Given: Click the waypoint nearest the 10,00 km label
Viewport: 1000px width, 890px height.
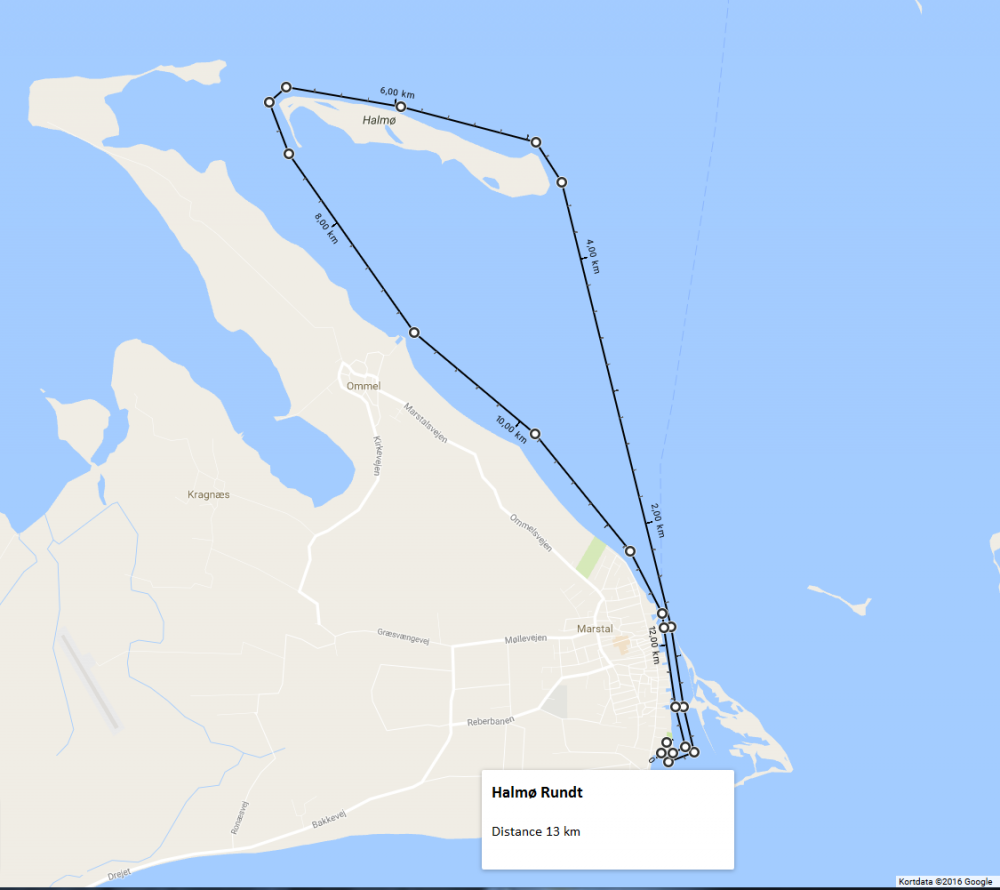Looking at the screenshot, I should [x=535, y=434].
